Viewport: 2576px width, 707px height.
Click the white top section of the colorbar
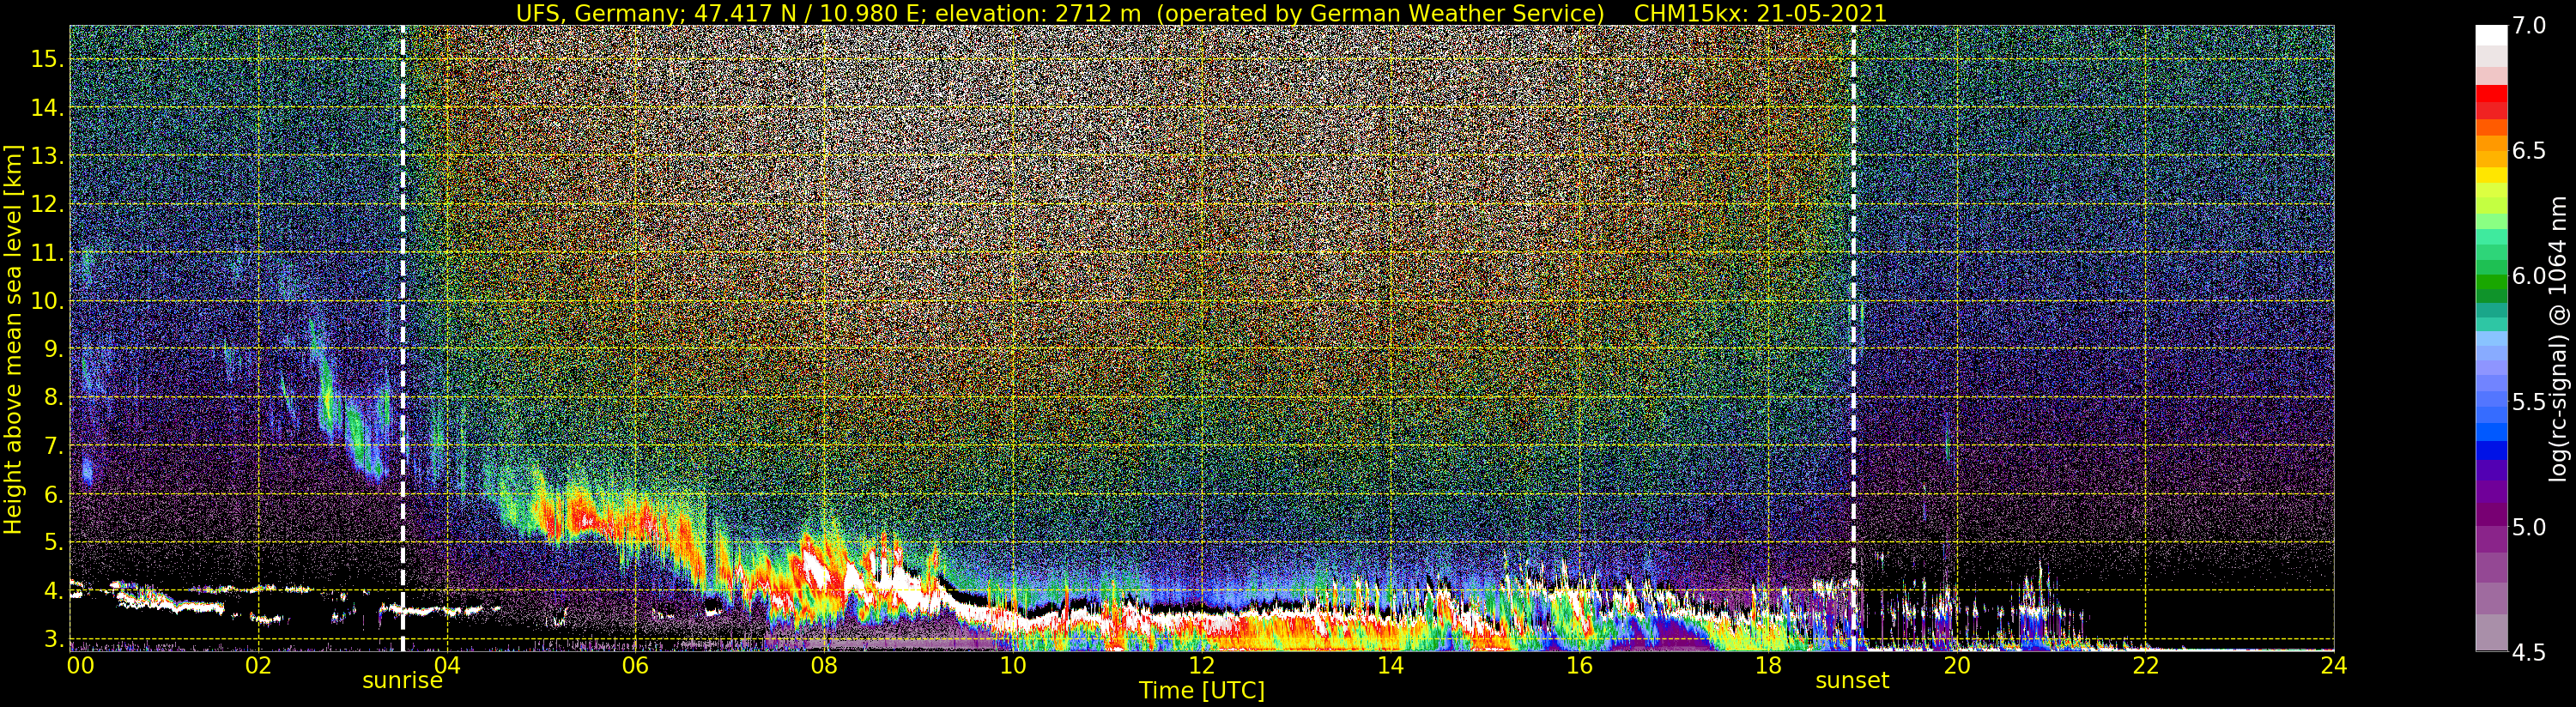2490,35
